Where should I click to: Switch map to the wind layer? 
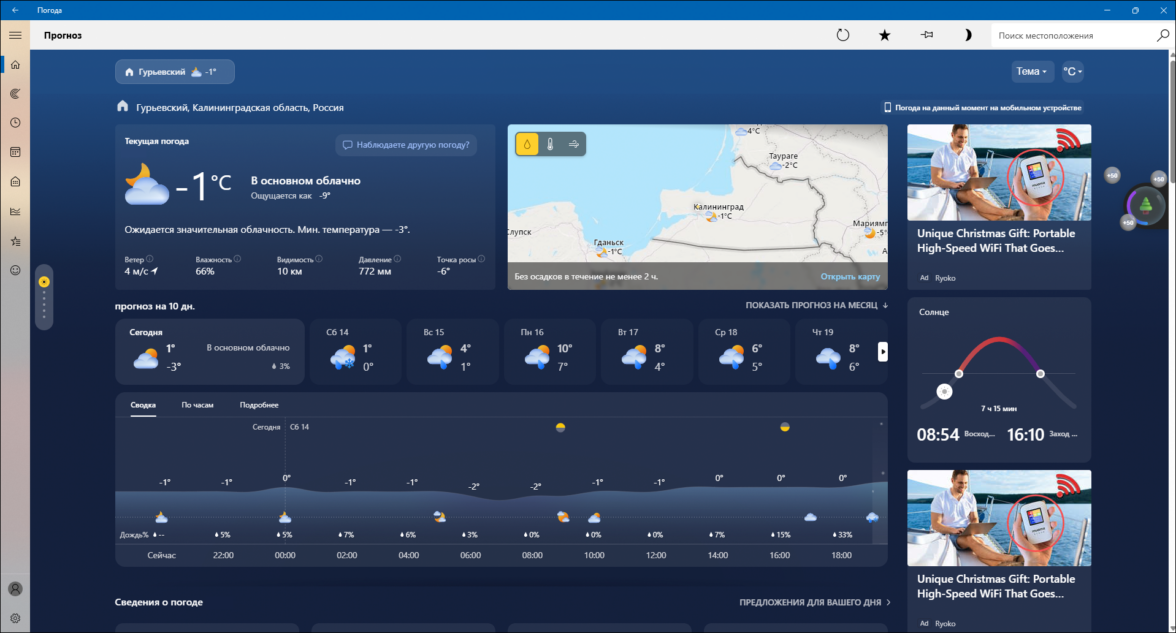pyautogui.click(x=574, y=144)
